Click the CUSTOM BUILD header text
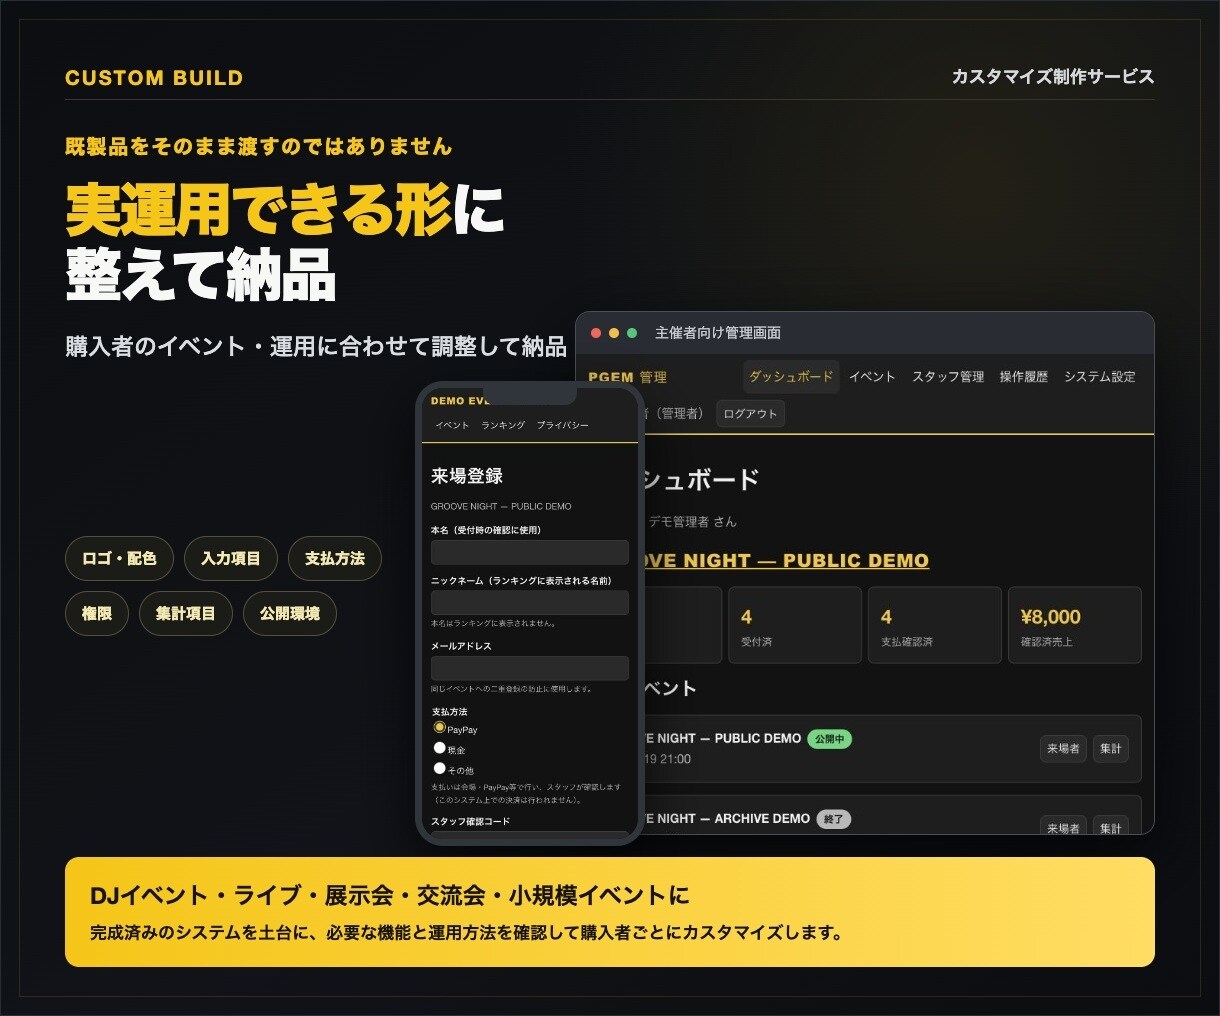1220x1016 pixels. [154, 78]
